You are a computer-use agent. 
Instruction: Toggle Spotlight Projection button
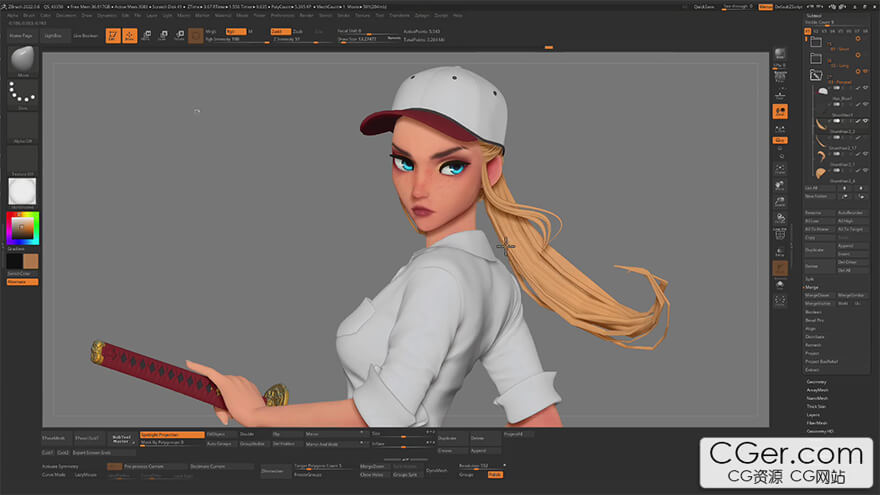pos(172,434)
